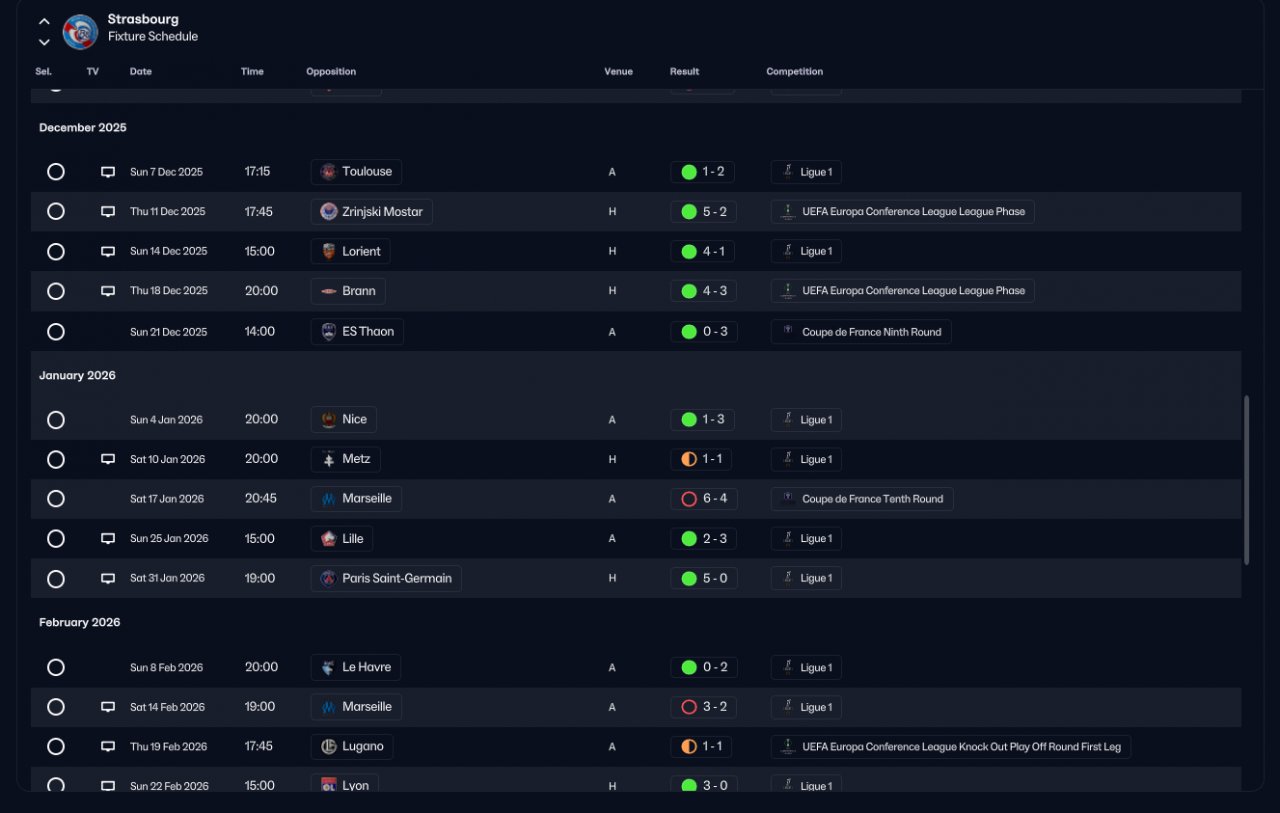This screenshot has width=1280, height=813.
Task: Click the up chevron beside Strasbourg
Action: pos(44,21)
